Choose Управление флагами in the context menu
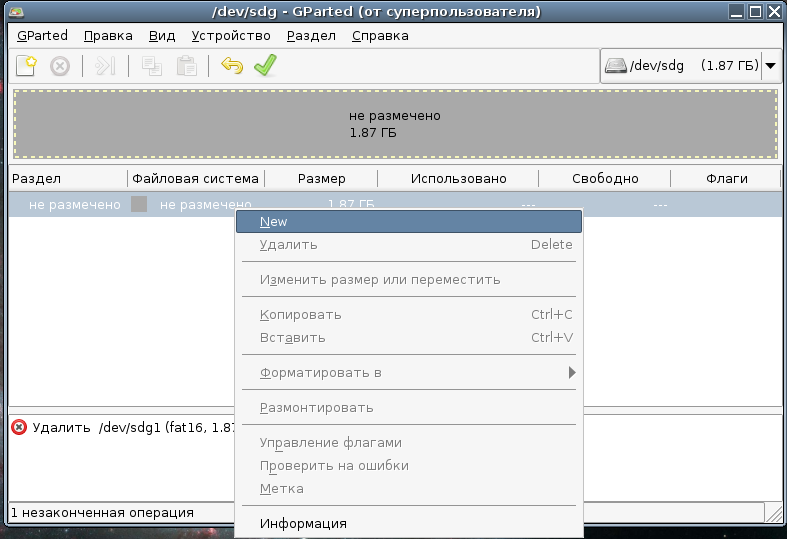 coord(409,443)
